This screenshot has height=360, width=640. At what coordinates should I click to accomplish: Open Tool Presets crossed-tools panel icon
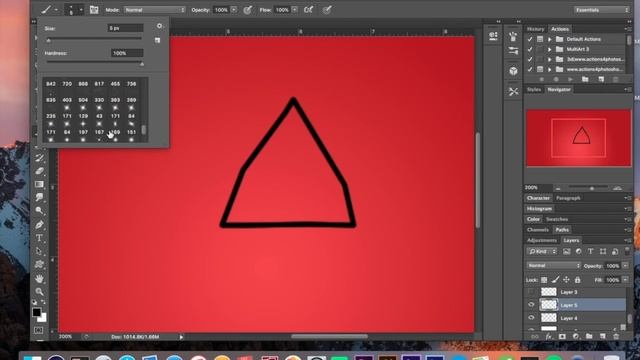[x=513, y=91]
